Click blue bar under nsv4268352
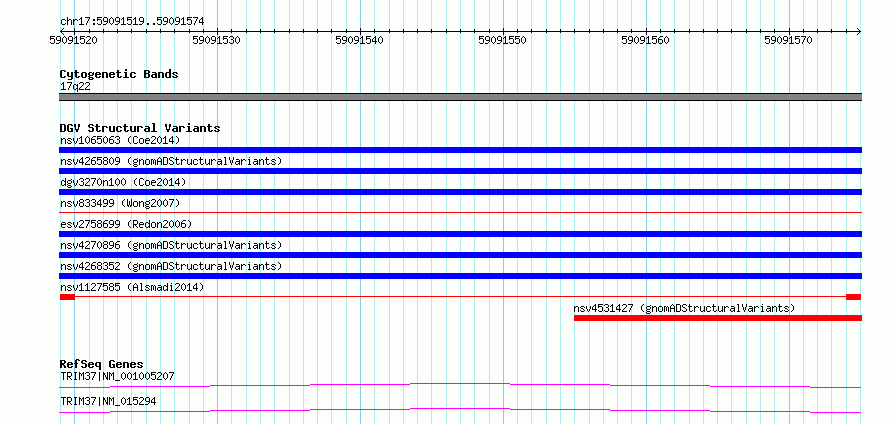Screen dimensions: 890x424 click(460, 276)
